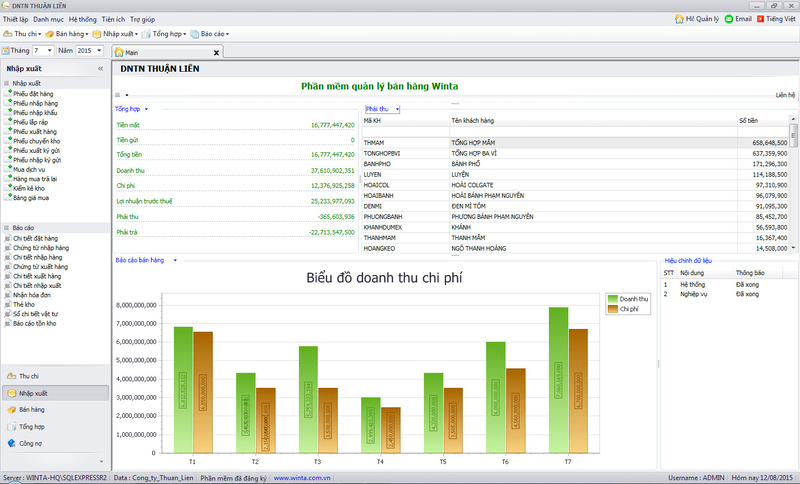Image resolution: width=800 pixels, height=484 pixels.
Task: Open Chi tiết đặt hàng report
Action: [x=35, y=238]
